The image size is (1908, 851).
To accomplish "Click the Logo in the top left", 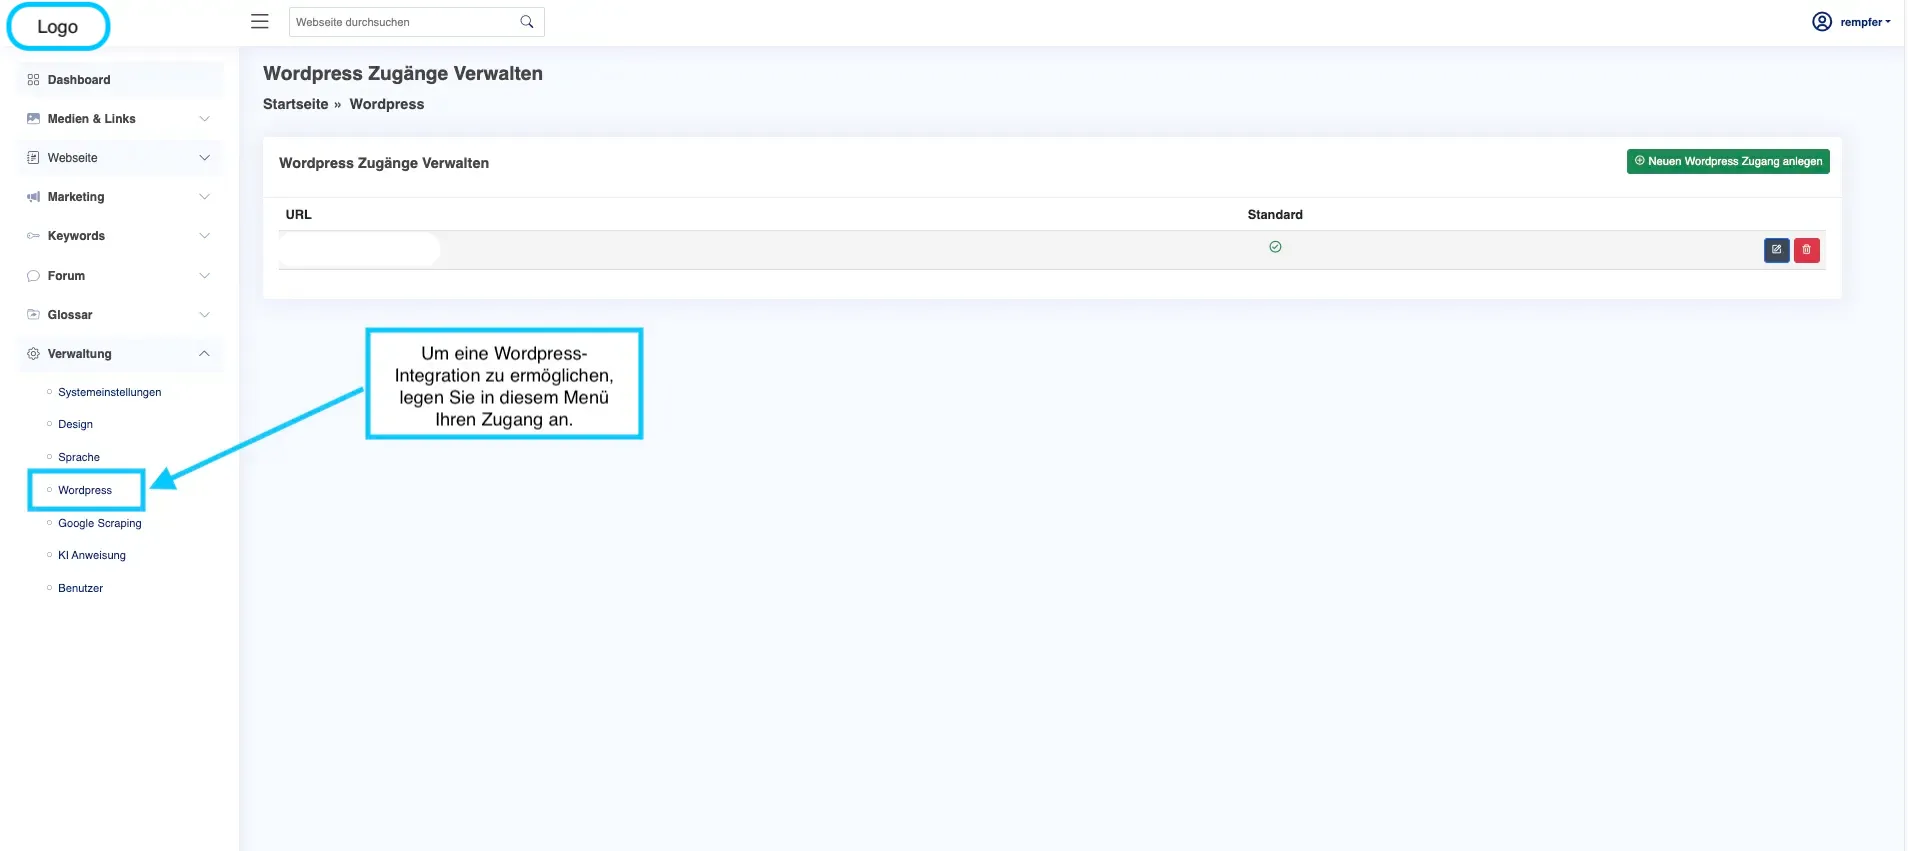I will tap(58, 27).
